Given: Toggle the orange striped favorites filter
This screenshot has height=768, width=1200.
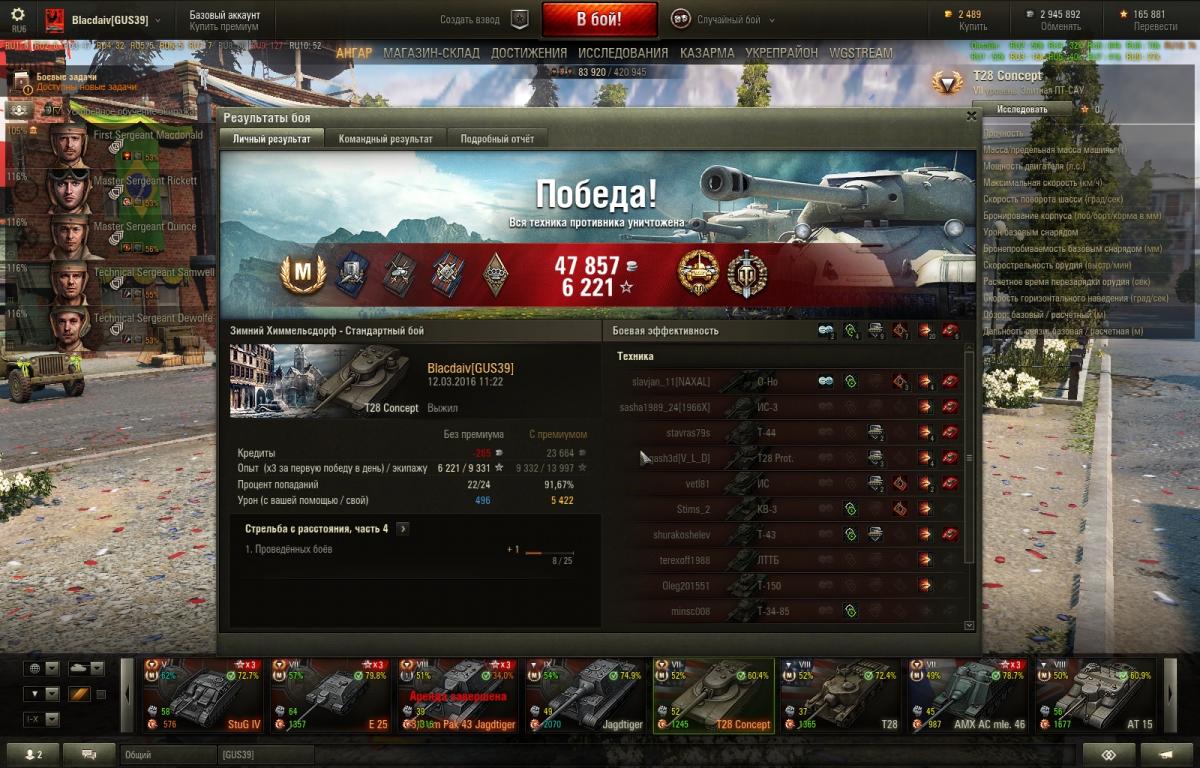Looking at the screenshot, I should click(x=80, y=694).
